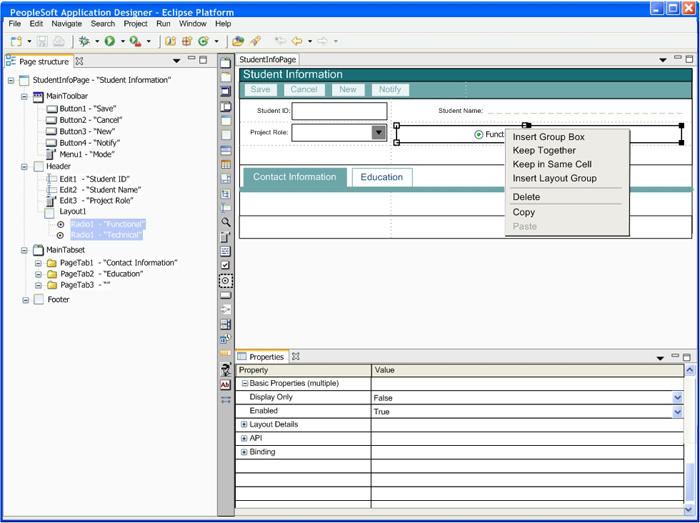Select the StudentInfoPage editor tab
This screenshot has height=523, width=700.
point(267,59)
